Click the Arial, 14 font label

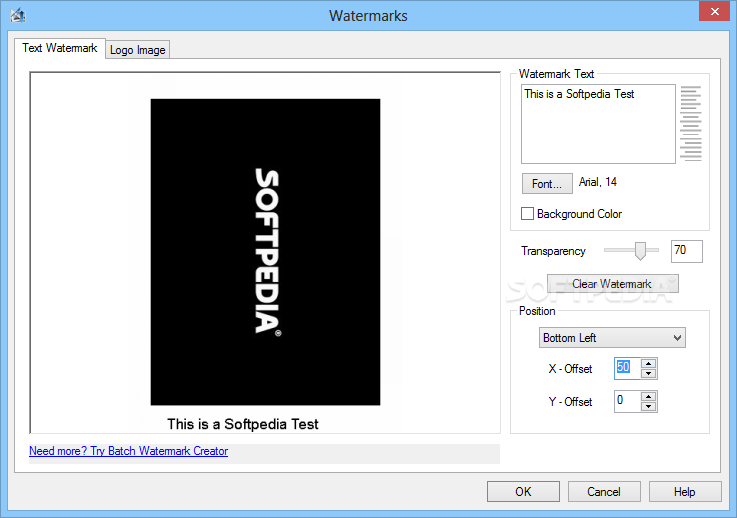pyautogui.click(x=597, y=182)
